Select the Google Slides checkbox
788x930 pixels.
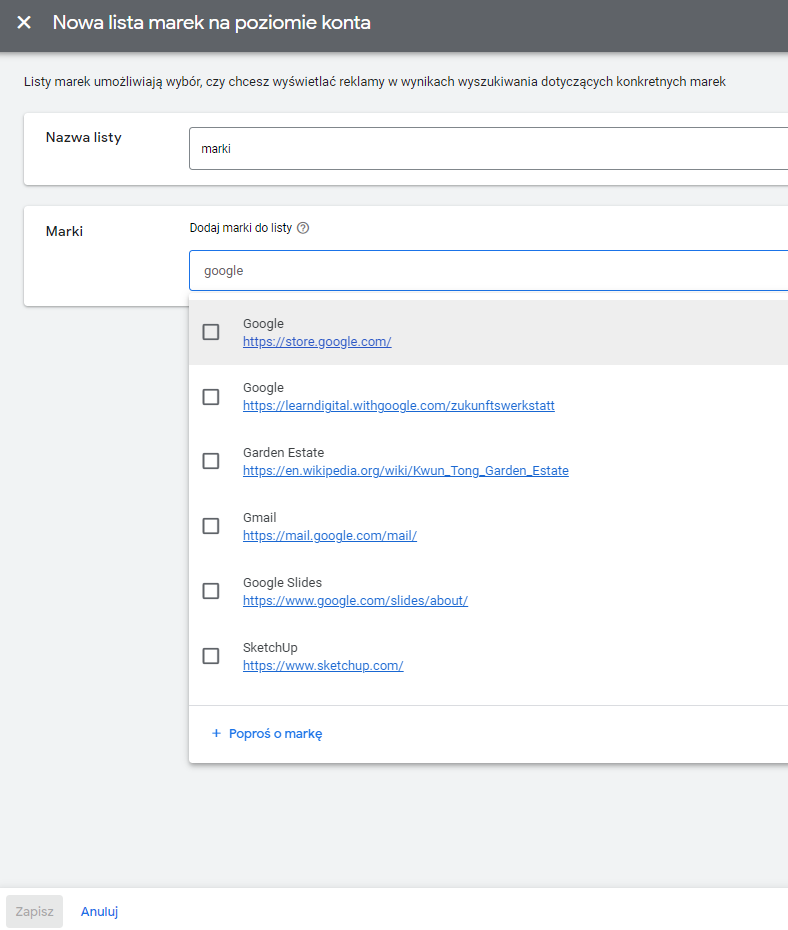(210, 591)
